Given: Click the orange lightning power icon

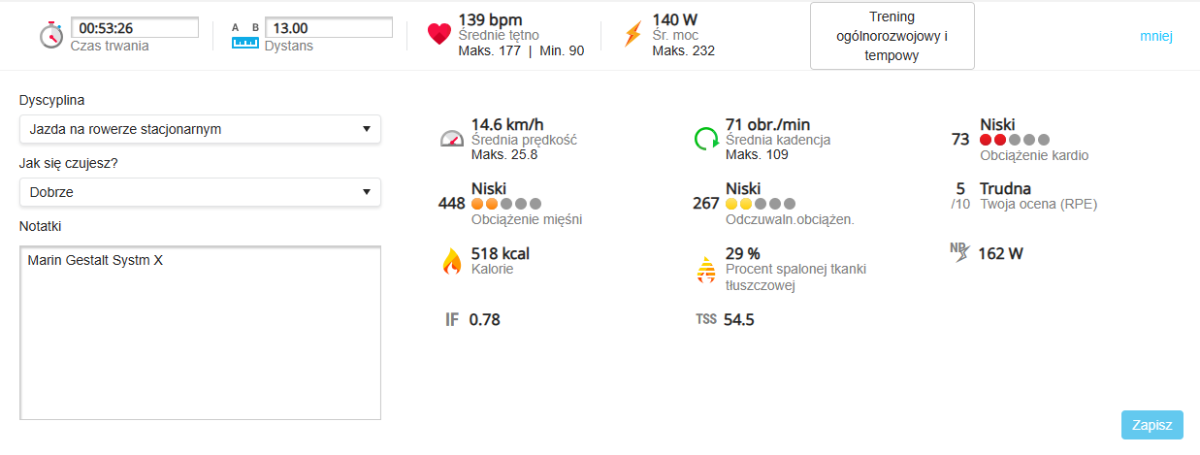Looking at the screenshot, I should tap(632, 35).
